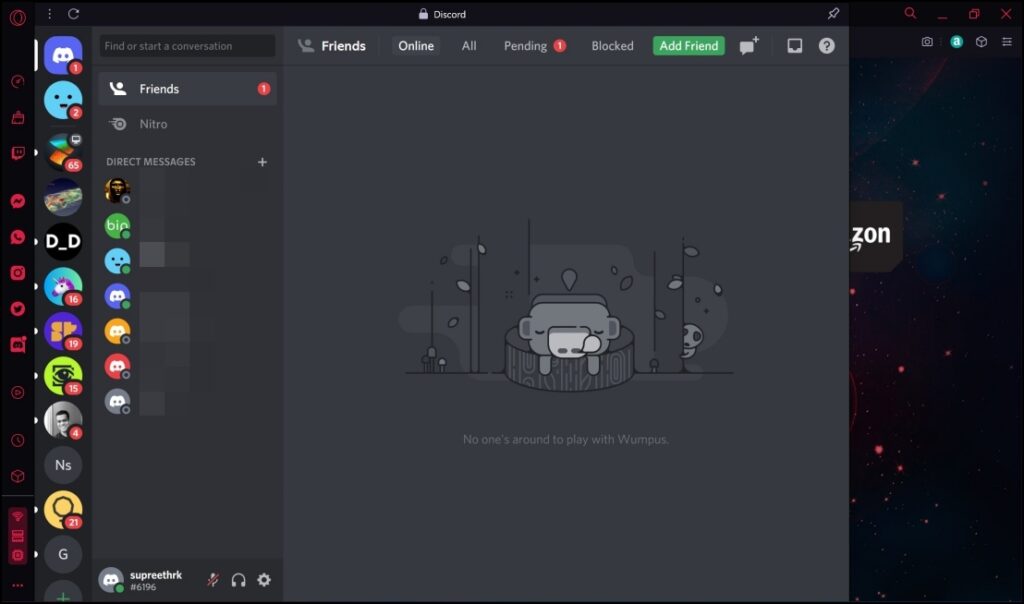The height and width of the screenshot is (604, 1024).
Task: Focus the Find or start a conversation field
Action: point(187,46)
